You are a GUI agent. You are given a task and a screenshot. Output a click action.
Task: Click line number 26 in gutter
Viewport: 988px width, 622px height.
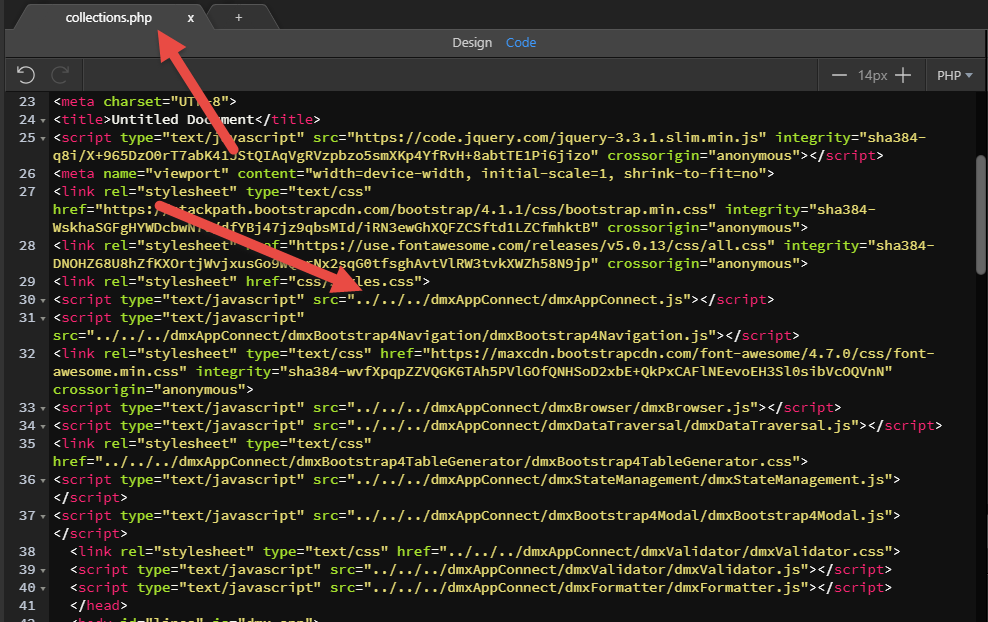pos(27,173)
